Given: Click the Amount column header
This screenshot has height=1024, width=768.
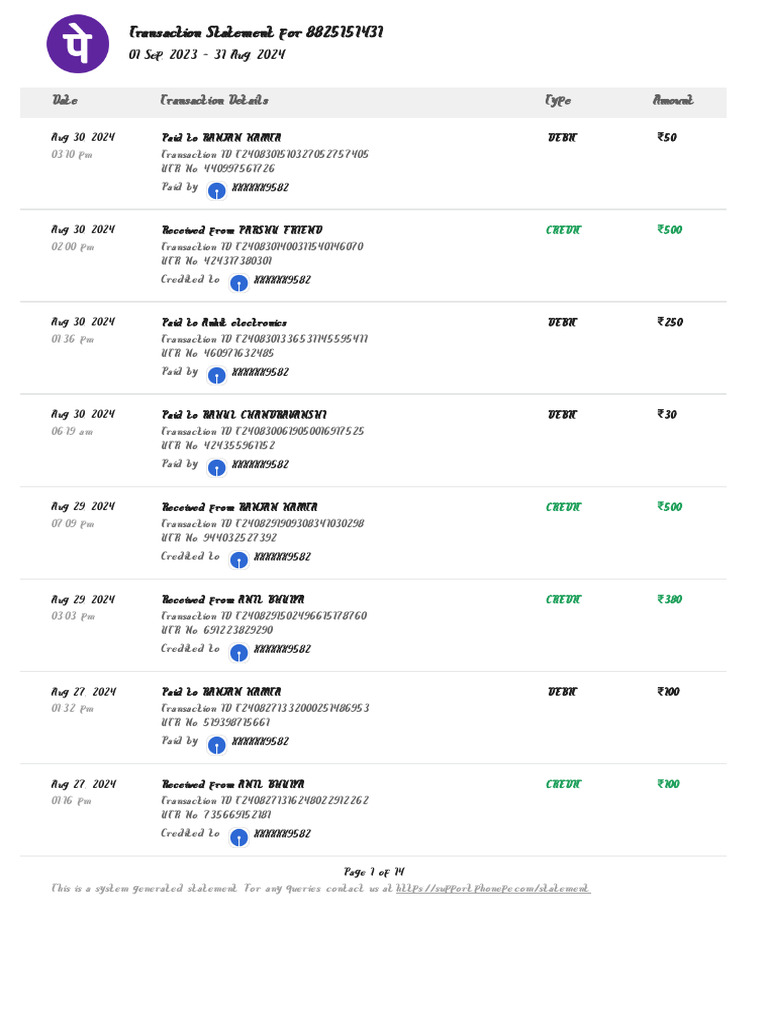Looking at the screenshot, I should [x=673, y=100].
